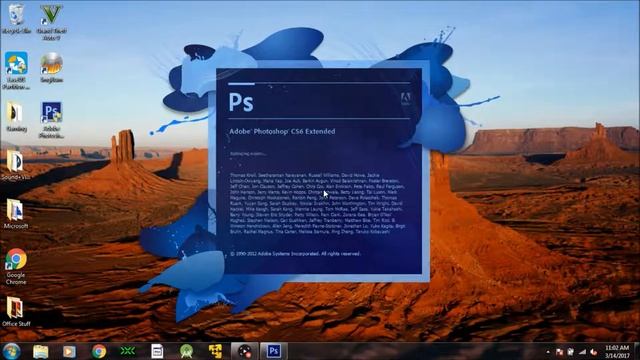Image resolution: width=640 pixels, height=360 pixels.
Task: Click the Ps logo on splash screen
Action: 241,102
